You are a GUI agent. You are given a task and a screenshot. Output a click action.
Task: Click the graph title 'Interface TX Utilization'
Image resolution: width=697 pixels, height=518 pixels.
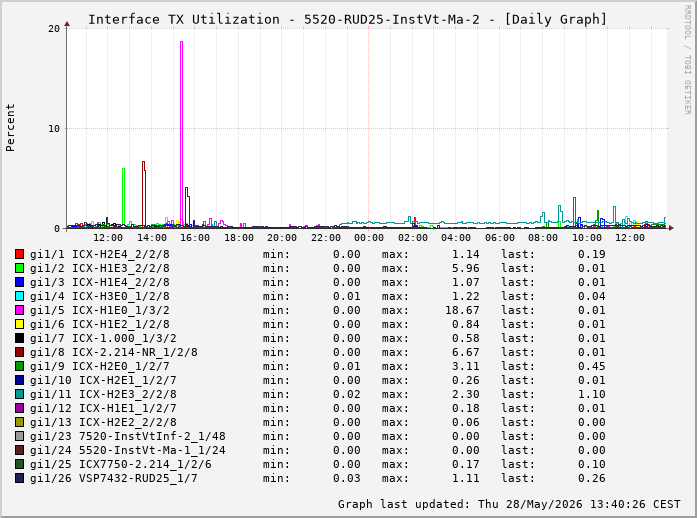coord(184,20)
